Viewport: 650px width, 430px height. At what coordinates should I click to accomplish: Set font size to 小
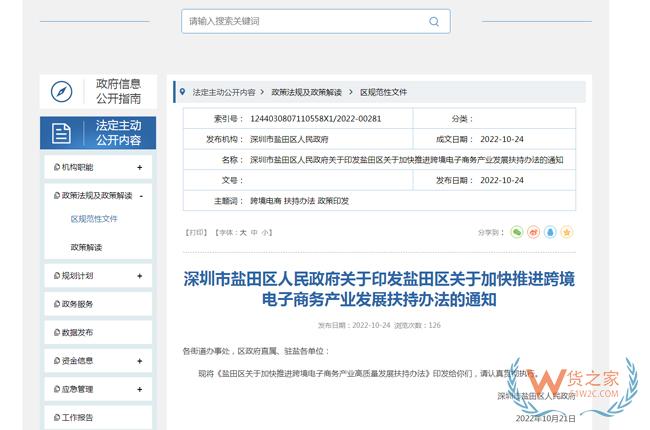click(x=265, y=233)
